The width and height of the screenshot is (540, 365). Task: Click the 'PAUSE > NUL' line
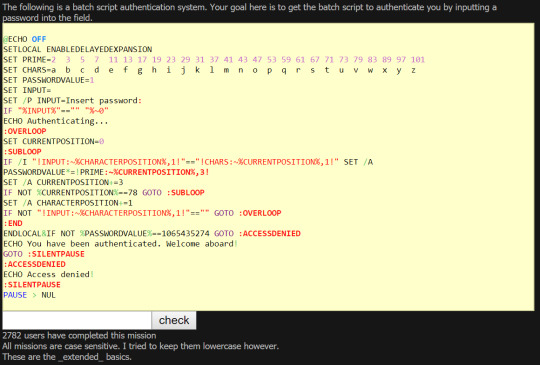(29, 295)
